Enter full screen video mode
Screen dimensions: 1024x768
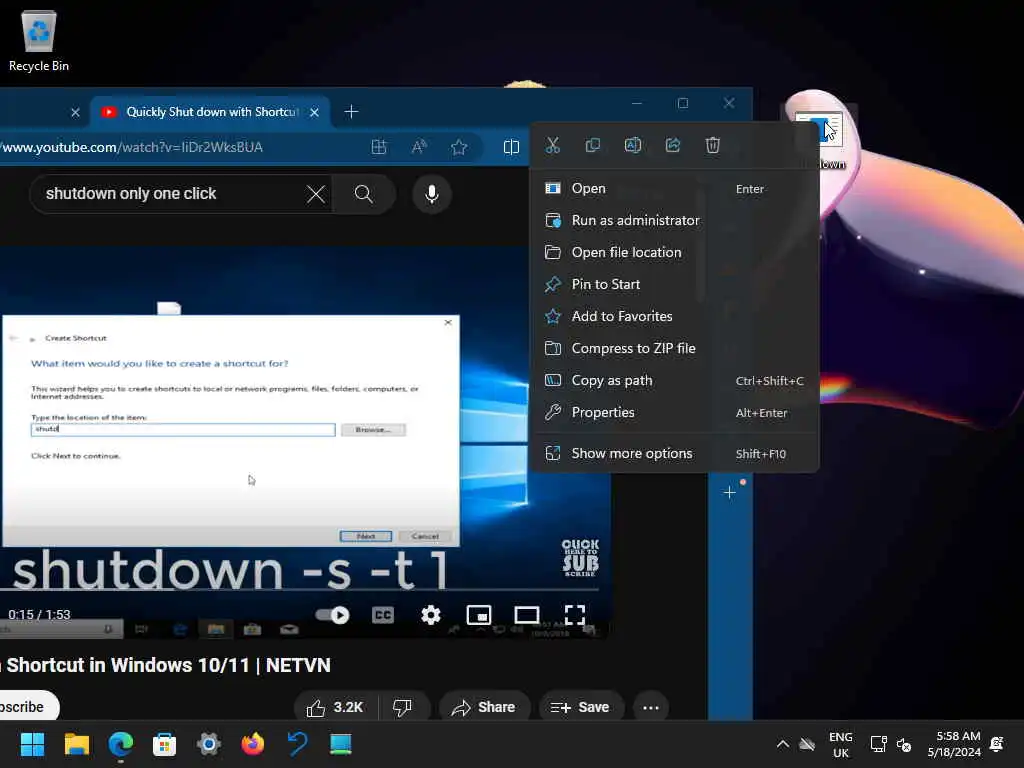point(575,615)
